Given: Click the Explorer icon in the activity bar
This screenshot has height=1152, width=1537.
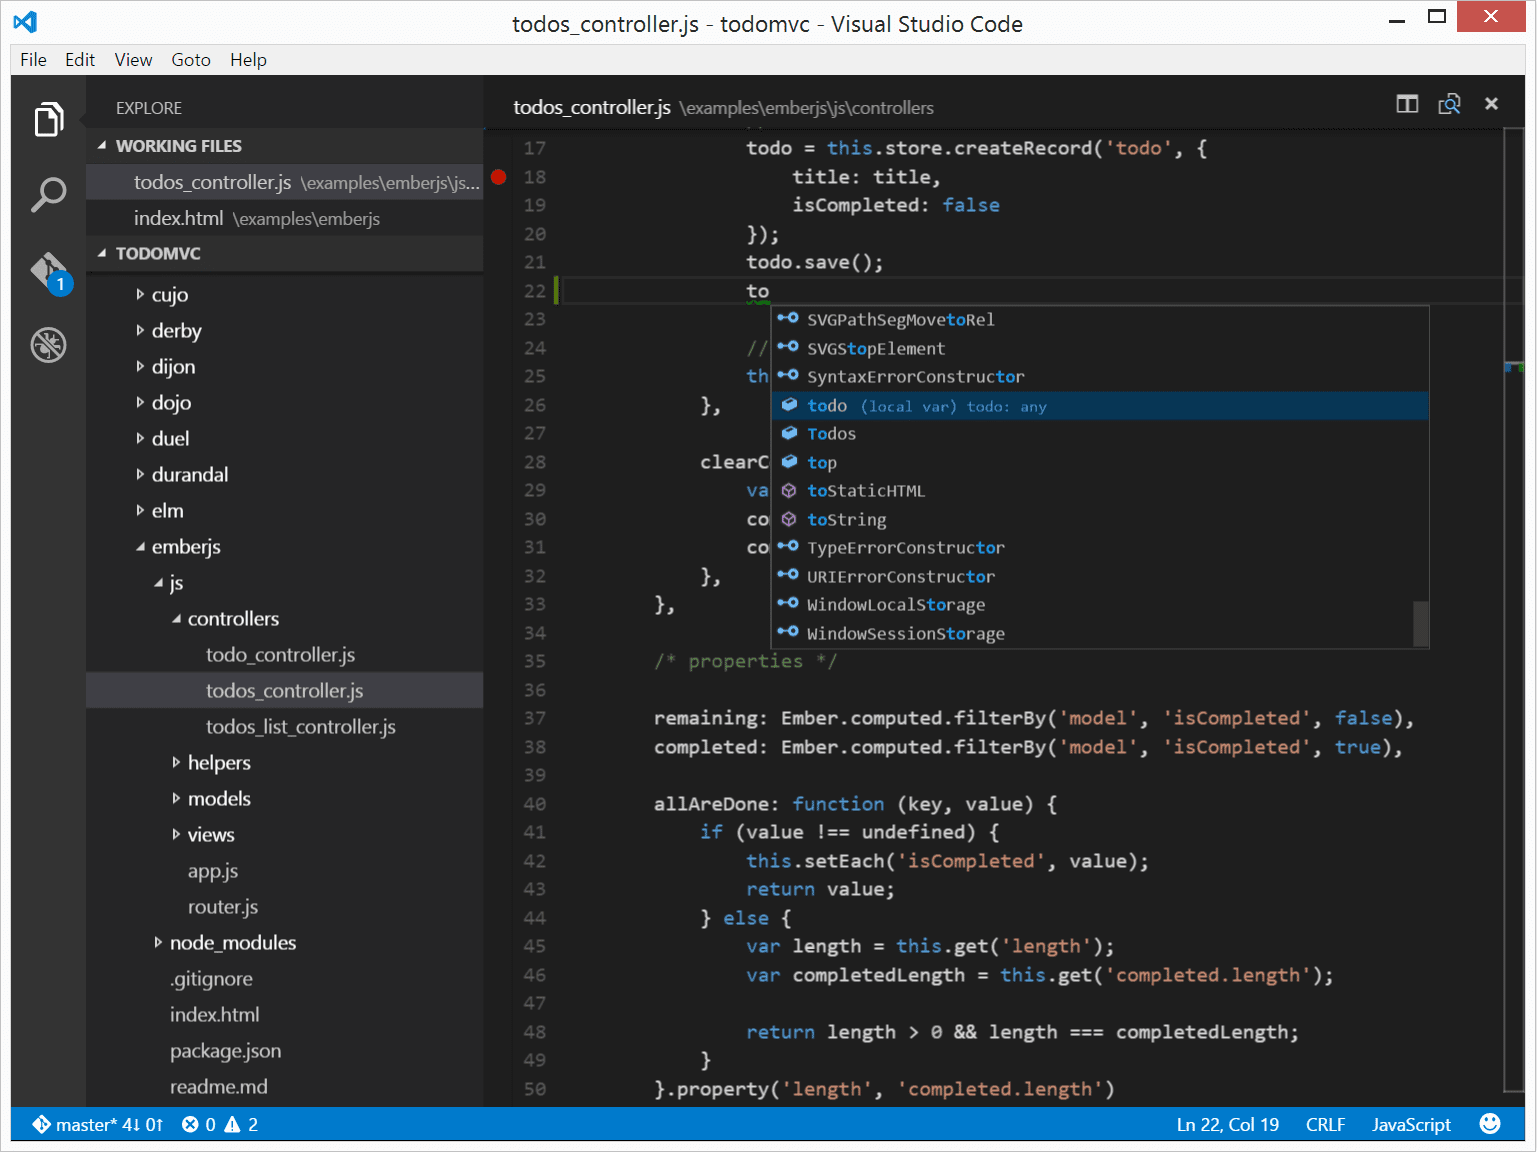Looking at the screenshot, I should [48, 119].
